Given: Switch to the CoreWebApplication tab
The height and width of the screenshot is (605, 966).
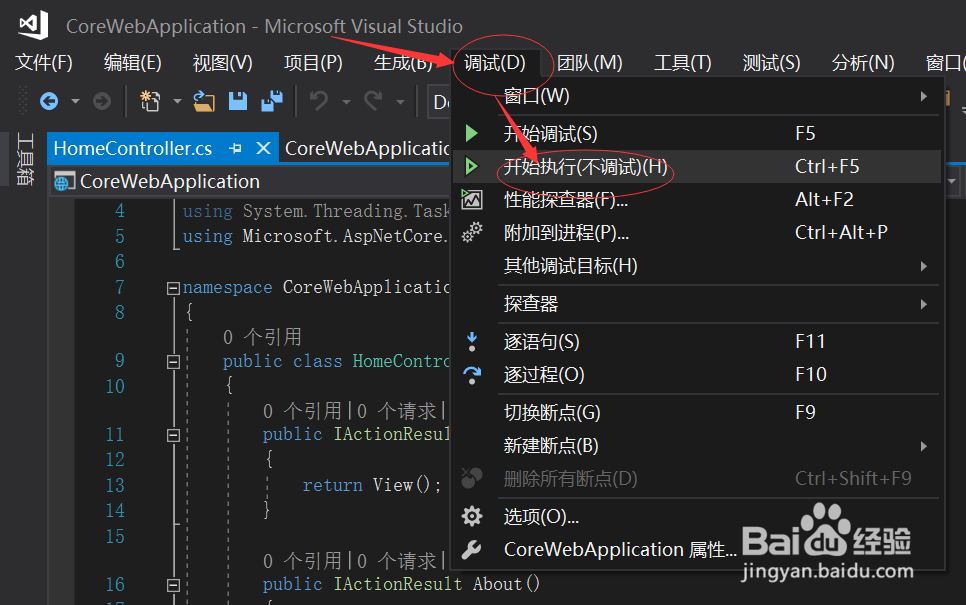Looking at the screenshot, I should pyautogui.click(x=367, y=148).
